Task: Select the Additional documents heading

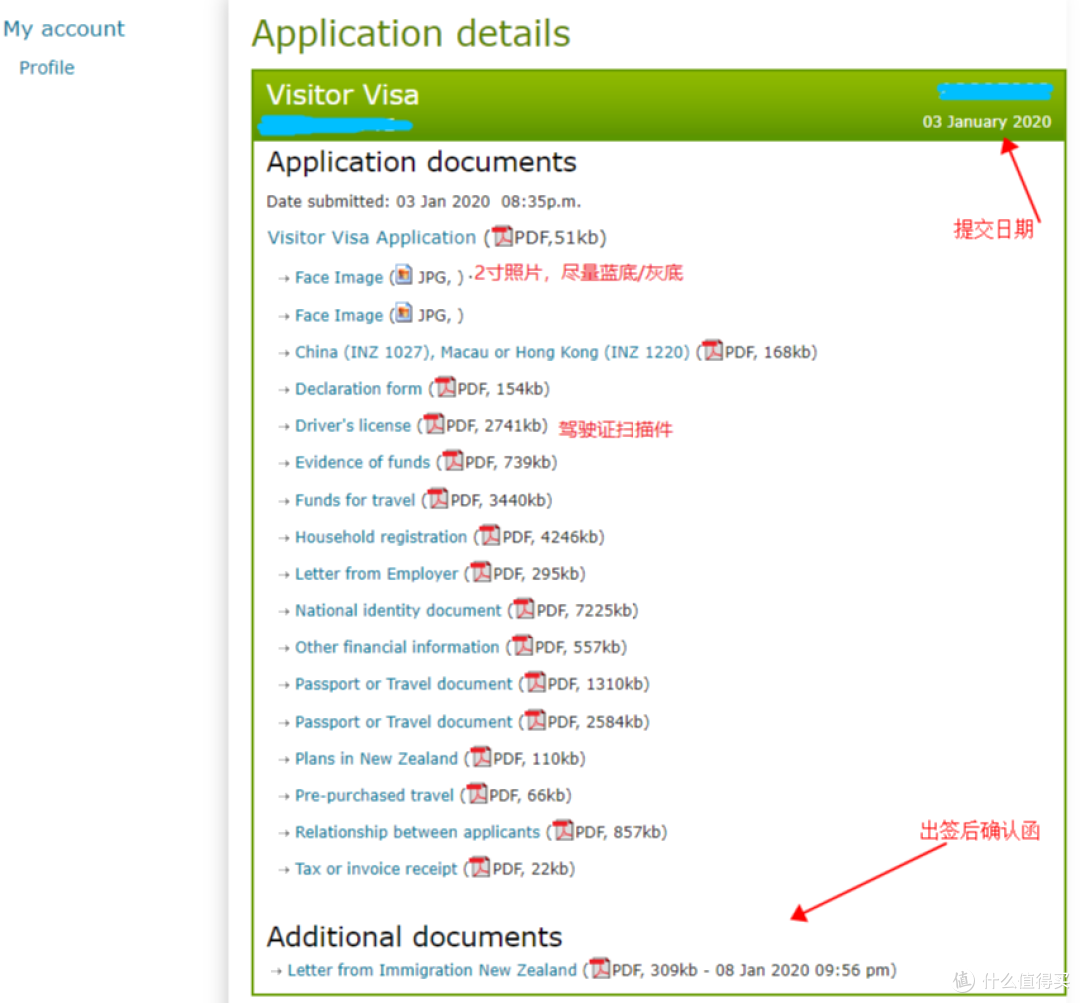Action: (x=415, y=938)
